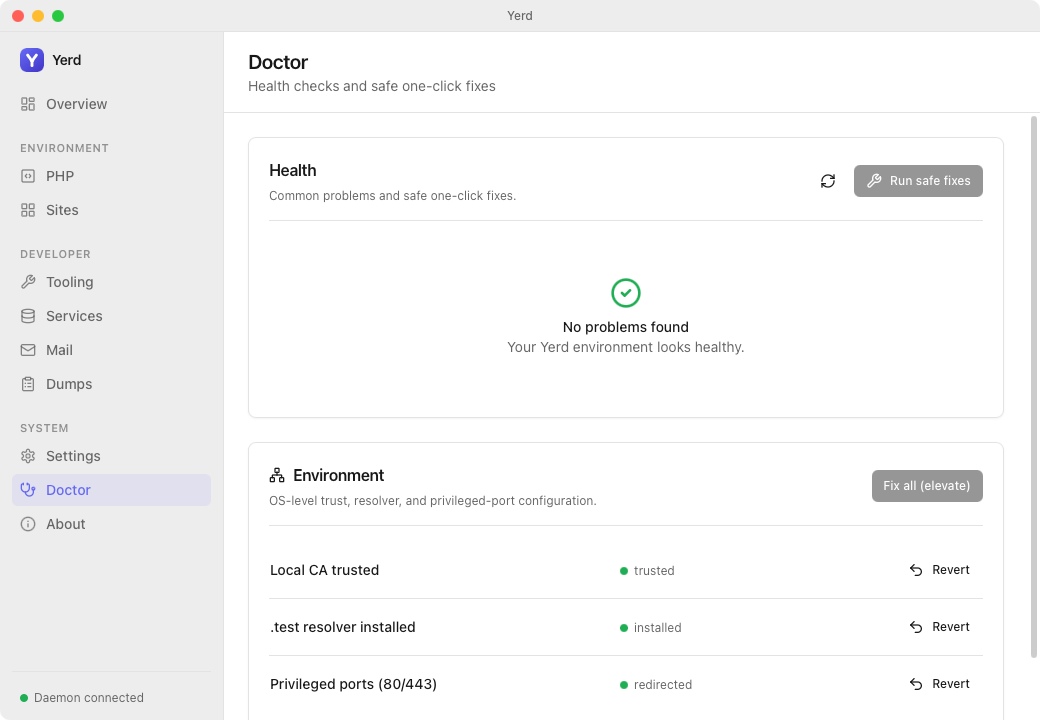The image size is (1040, 720).
Task: Click the 'installed' status label
Action: pyautogui.click(x=657, y=628)
